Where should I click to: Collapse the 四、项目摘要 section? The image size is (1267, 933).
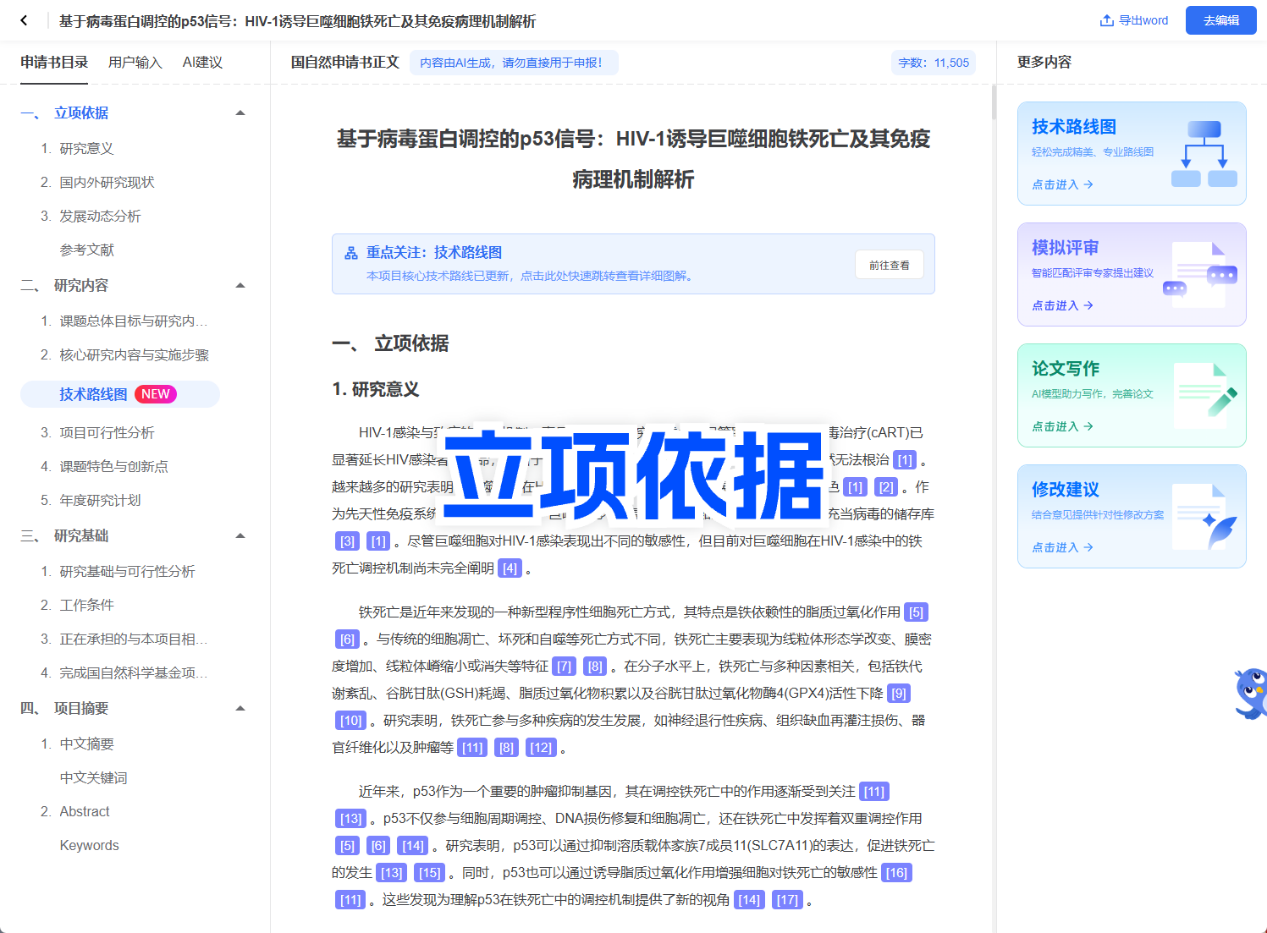[240, 708]
